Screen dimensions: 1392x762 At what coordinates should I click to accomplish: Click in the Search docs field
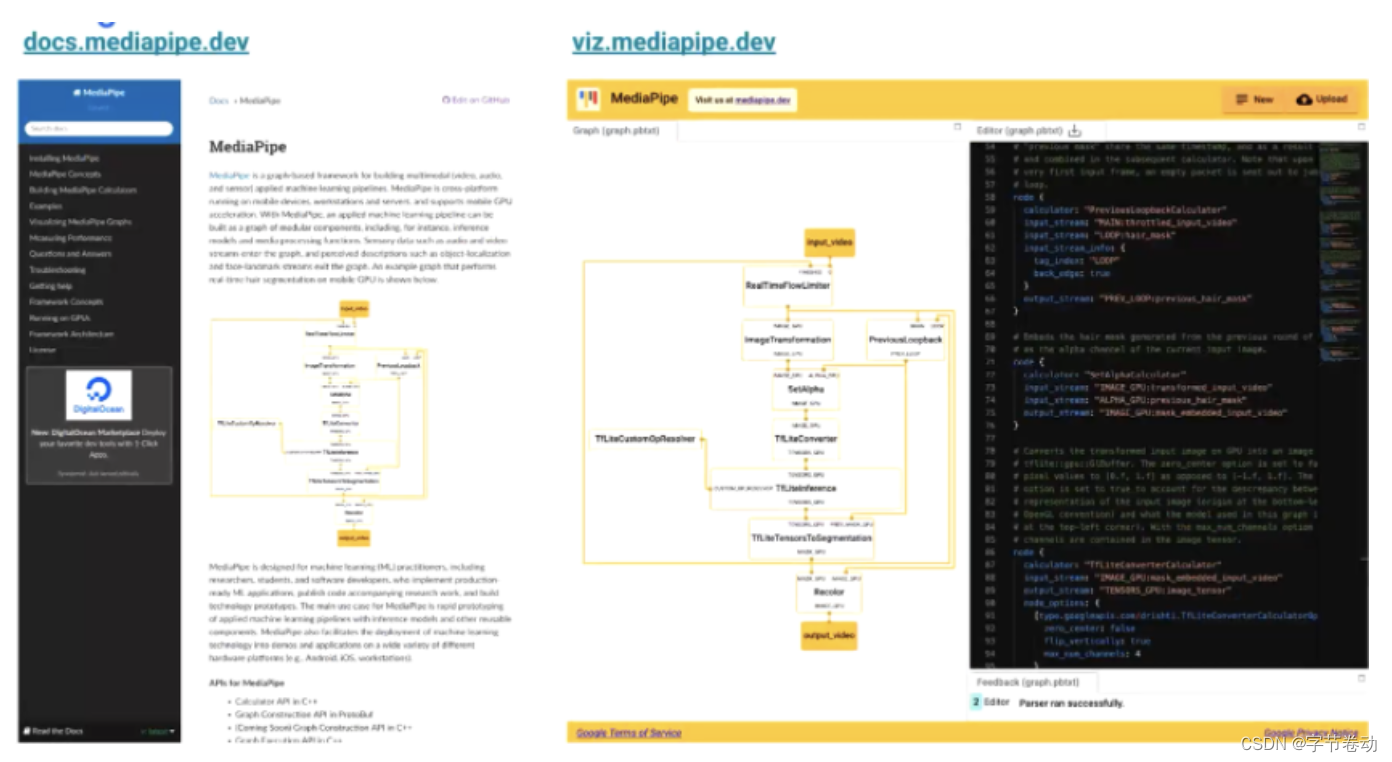99,129
